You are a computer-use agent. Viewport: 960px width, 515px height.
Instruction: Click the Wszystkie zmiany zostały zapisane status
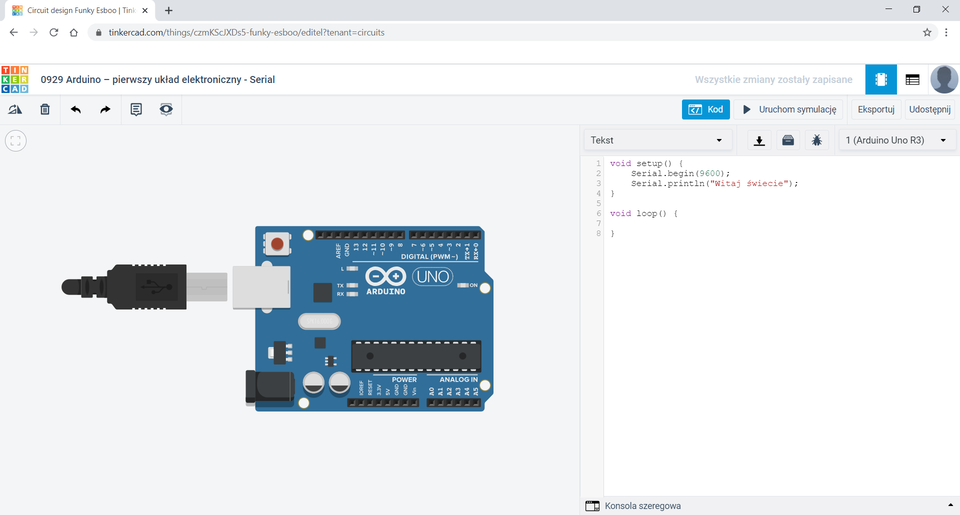pos(773,80)
